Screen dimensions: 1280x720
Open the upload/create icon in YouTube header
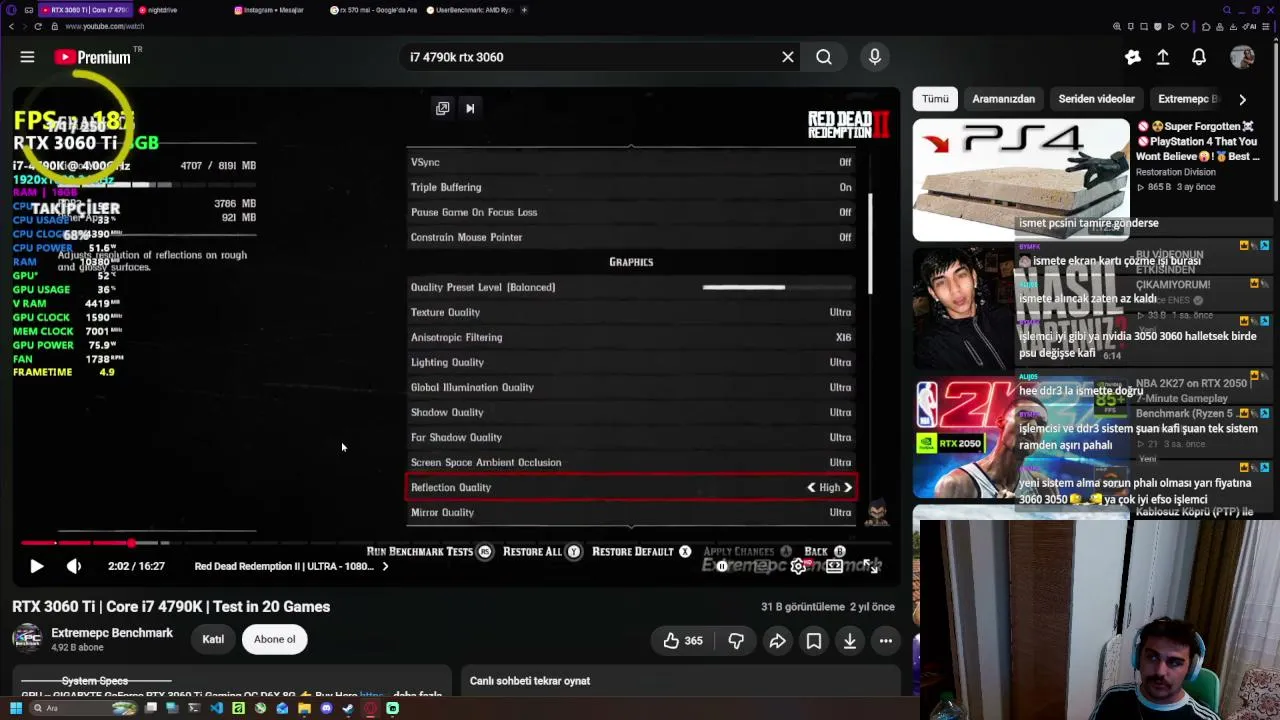point(1163,57)
